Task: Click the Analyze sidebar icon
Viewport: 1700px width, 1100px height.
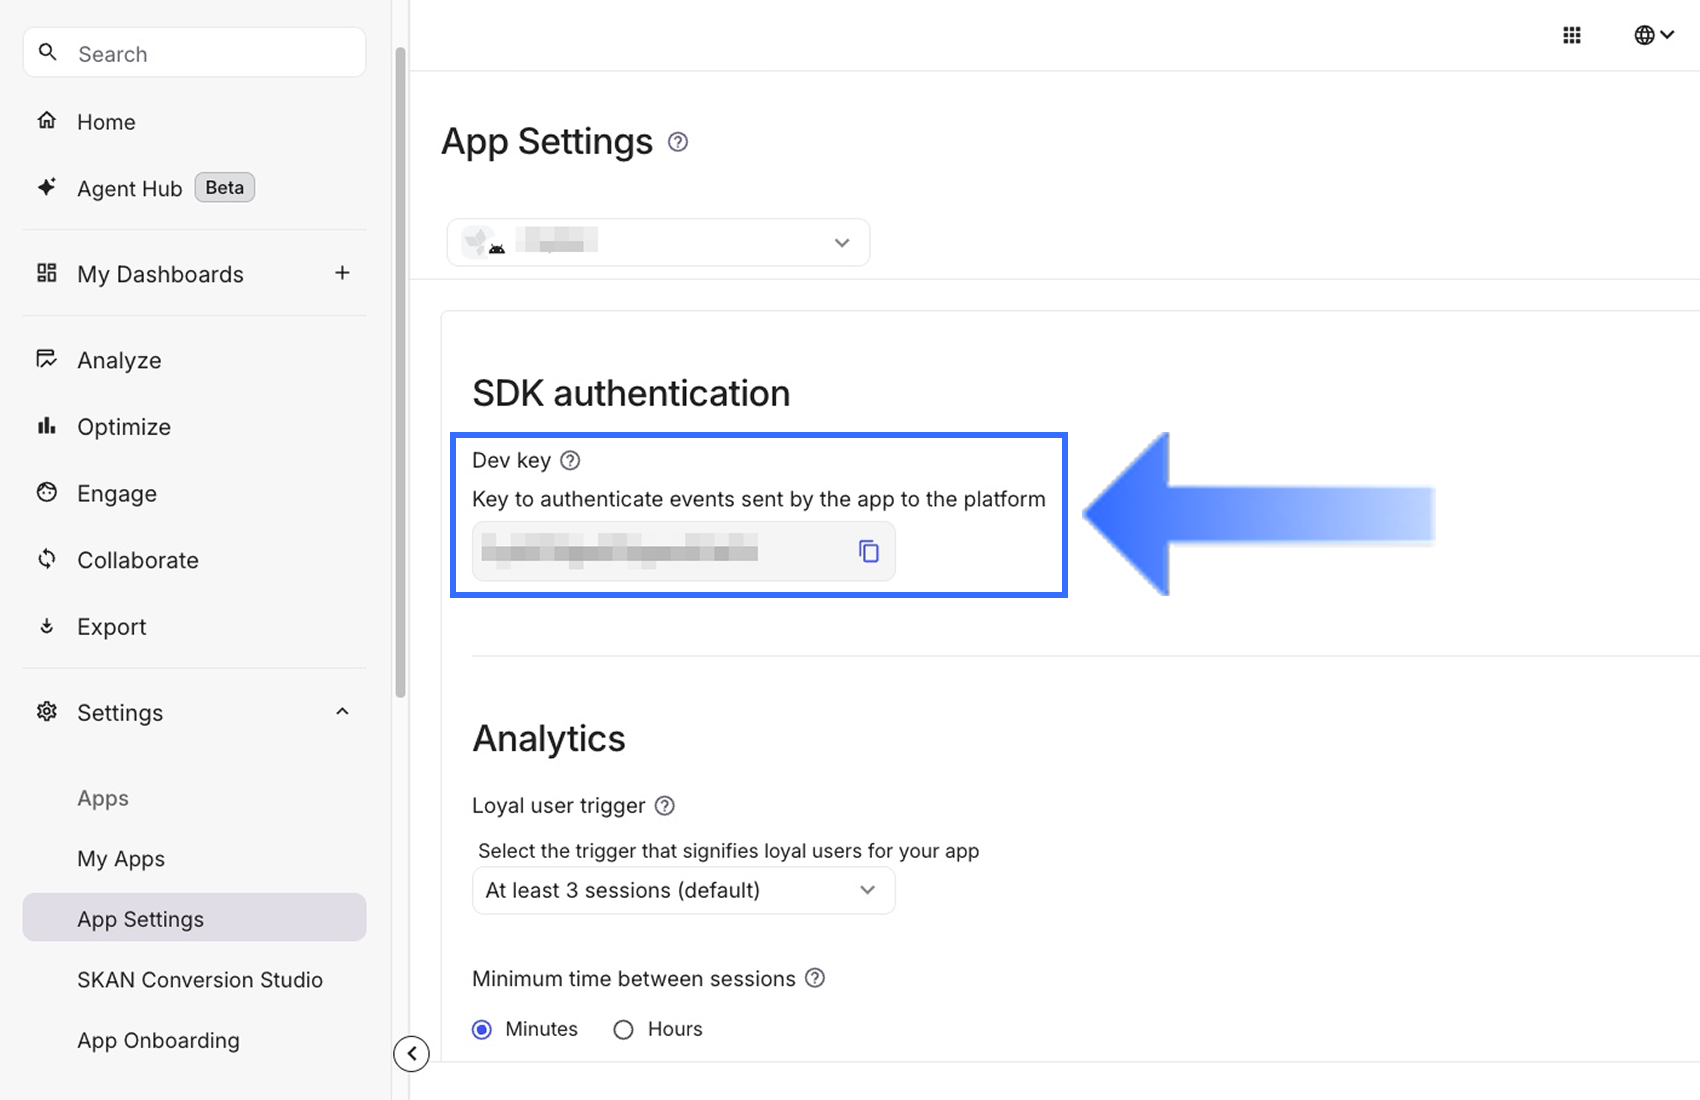Action: 47,359
